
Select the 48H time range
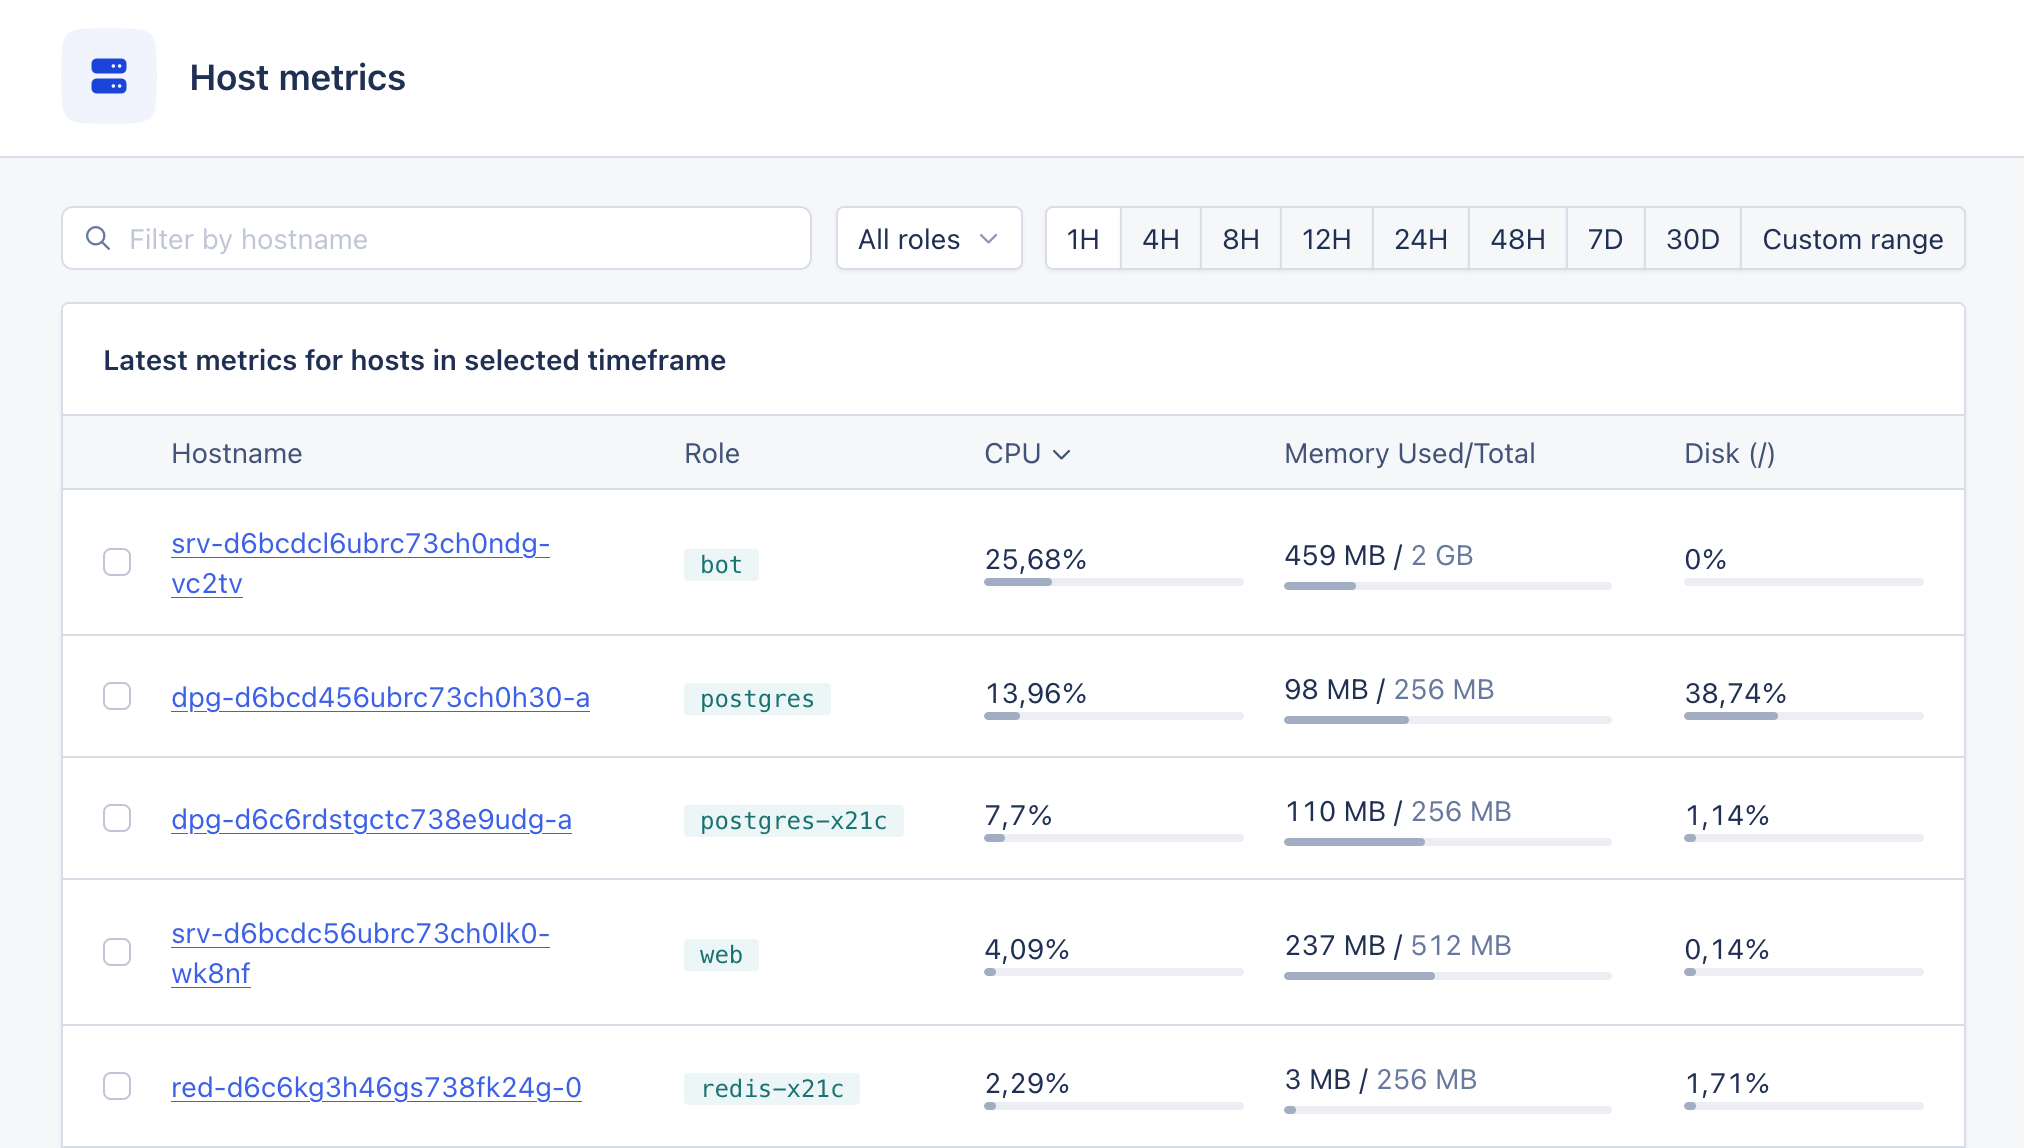click(x=1518, y=238)
